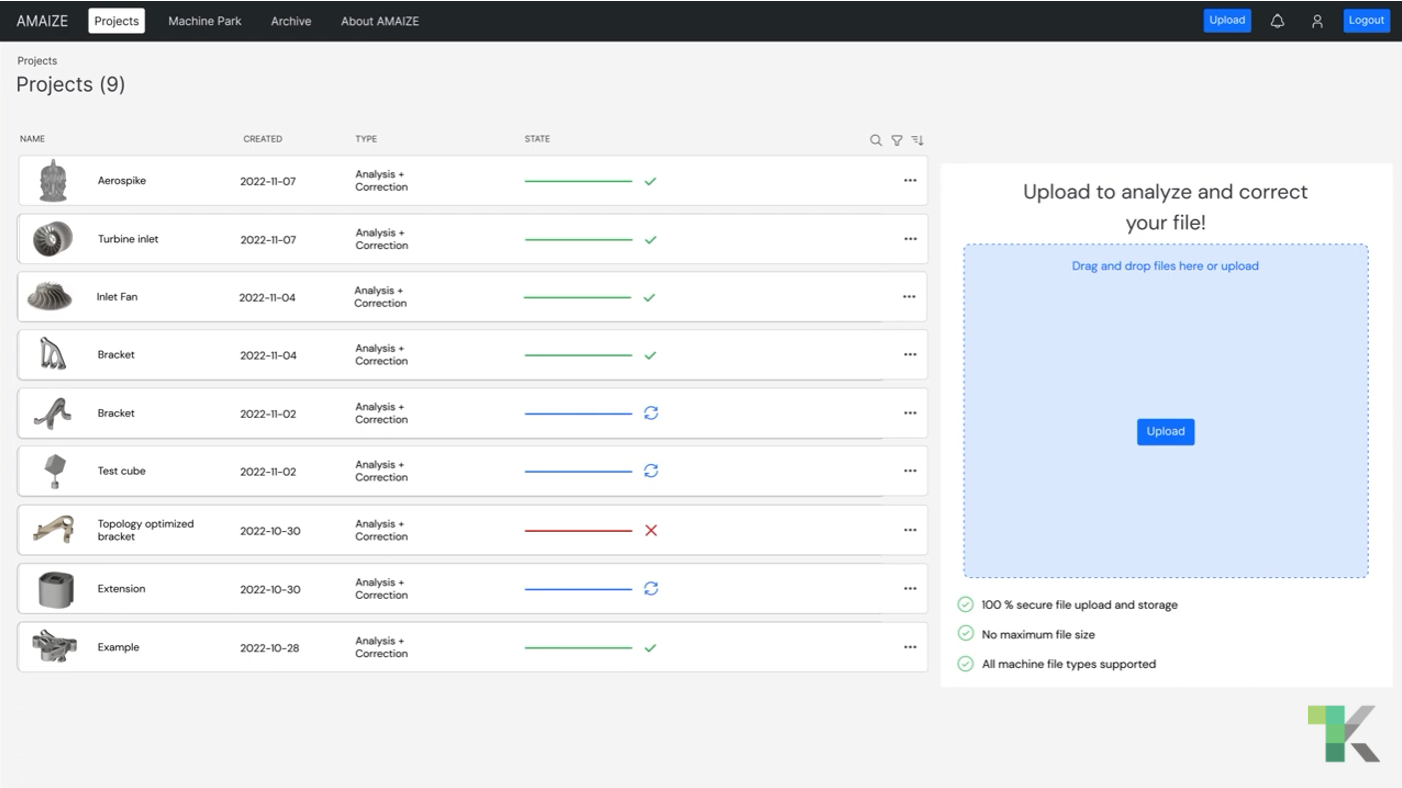This screenshot has height=788, width=1402.
Task: Select the Inlet Fan project name
Action: 117,297
